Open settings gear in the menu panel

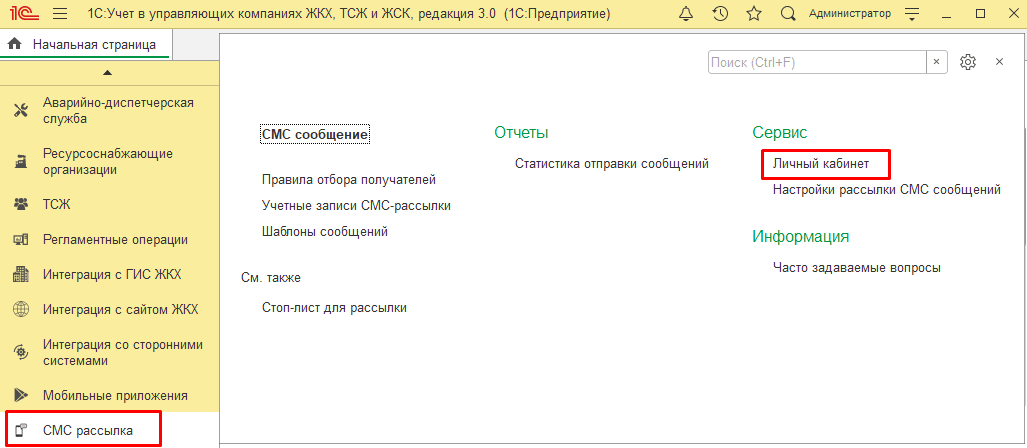(967, 62)
